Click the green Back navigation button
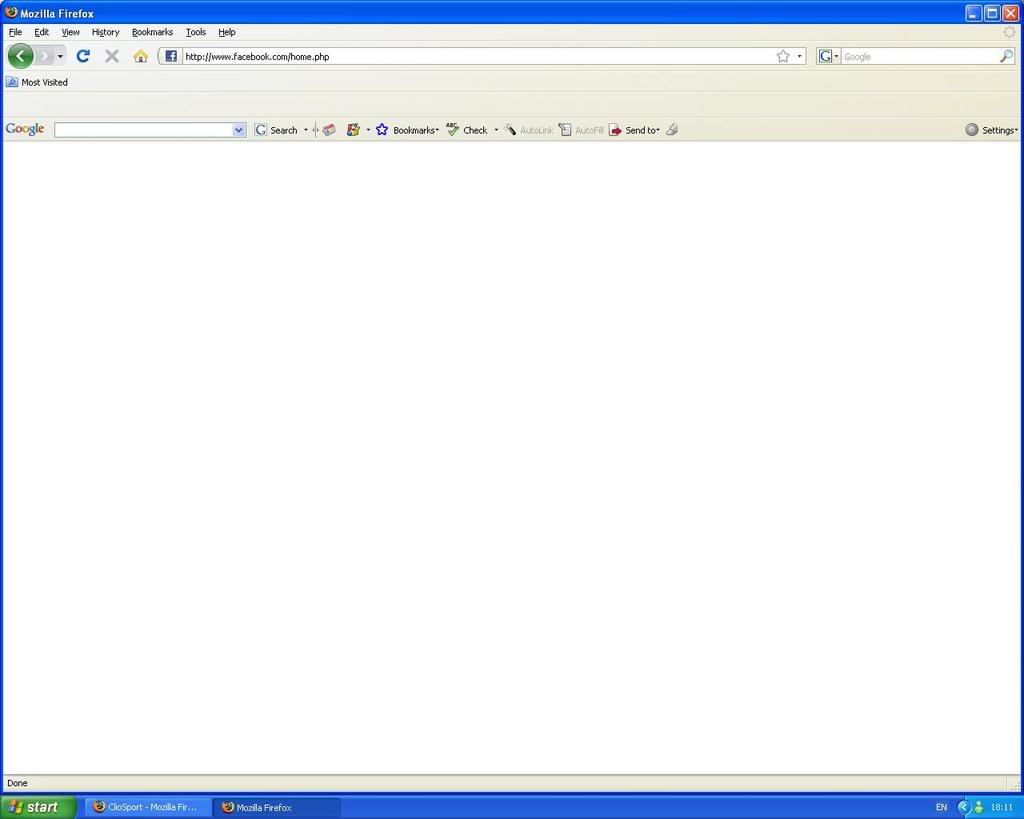 [20, 56]
